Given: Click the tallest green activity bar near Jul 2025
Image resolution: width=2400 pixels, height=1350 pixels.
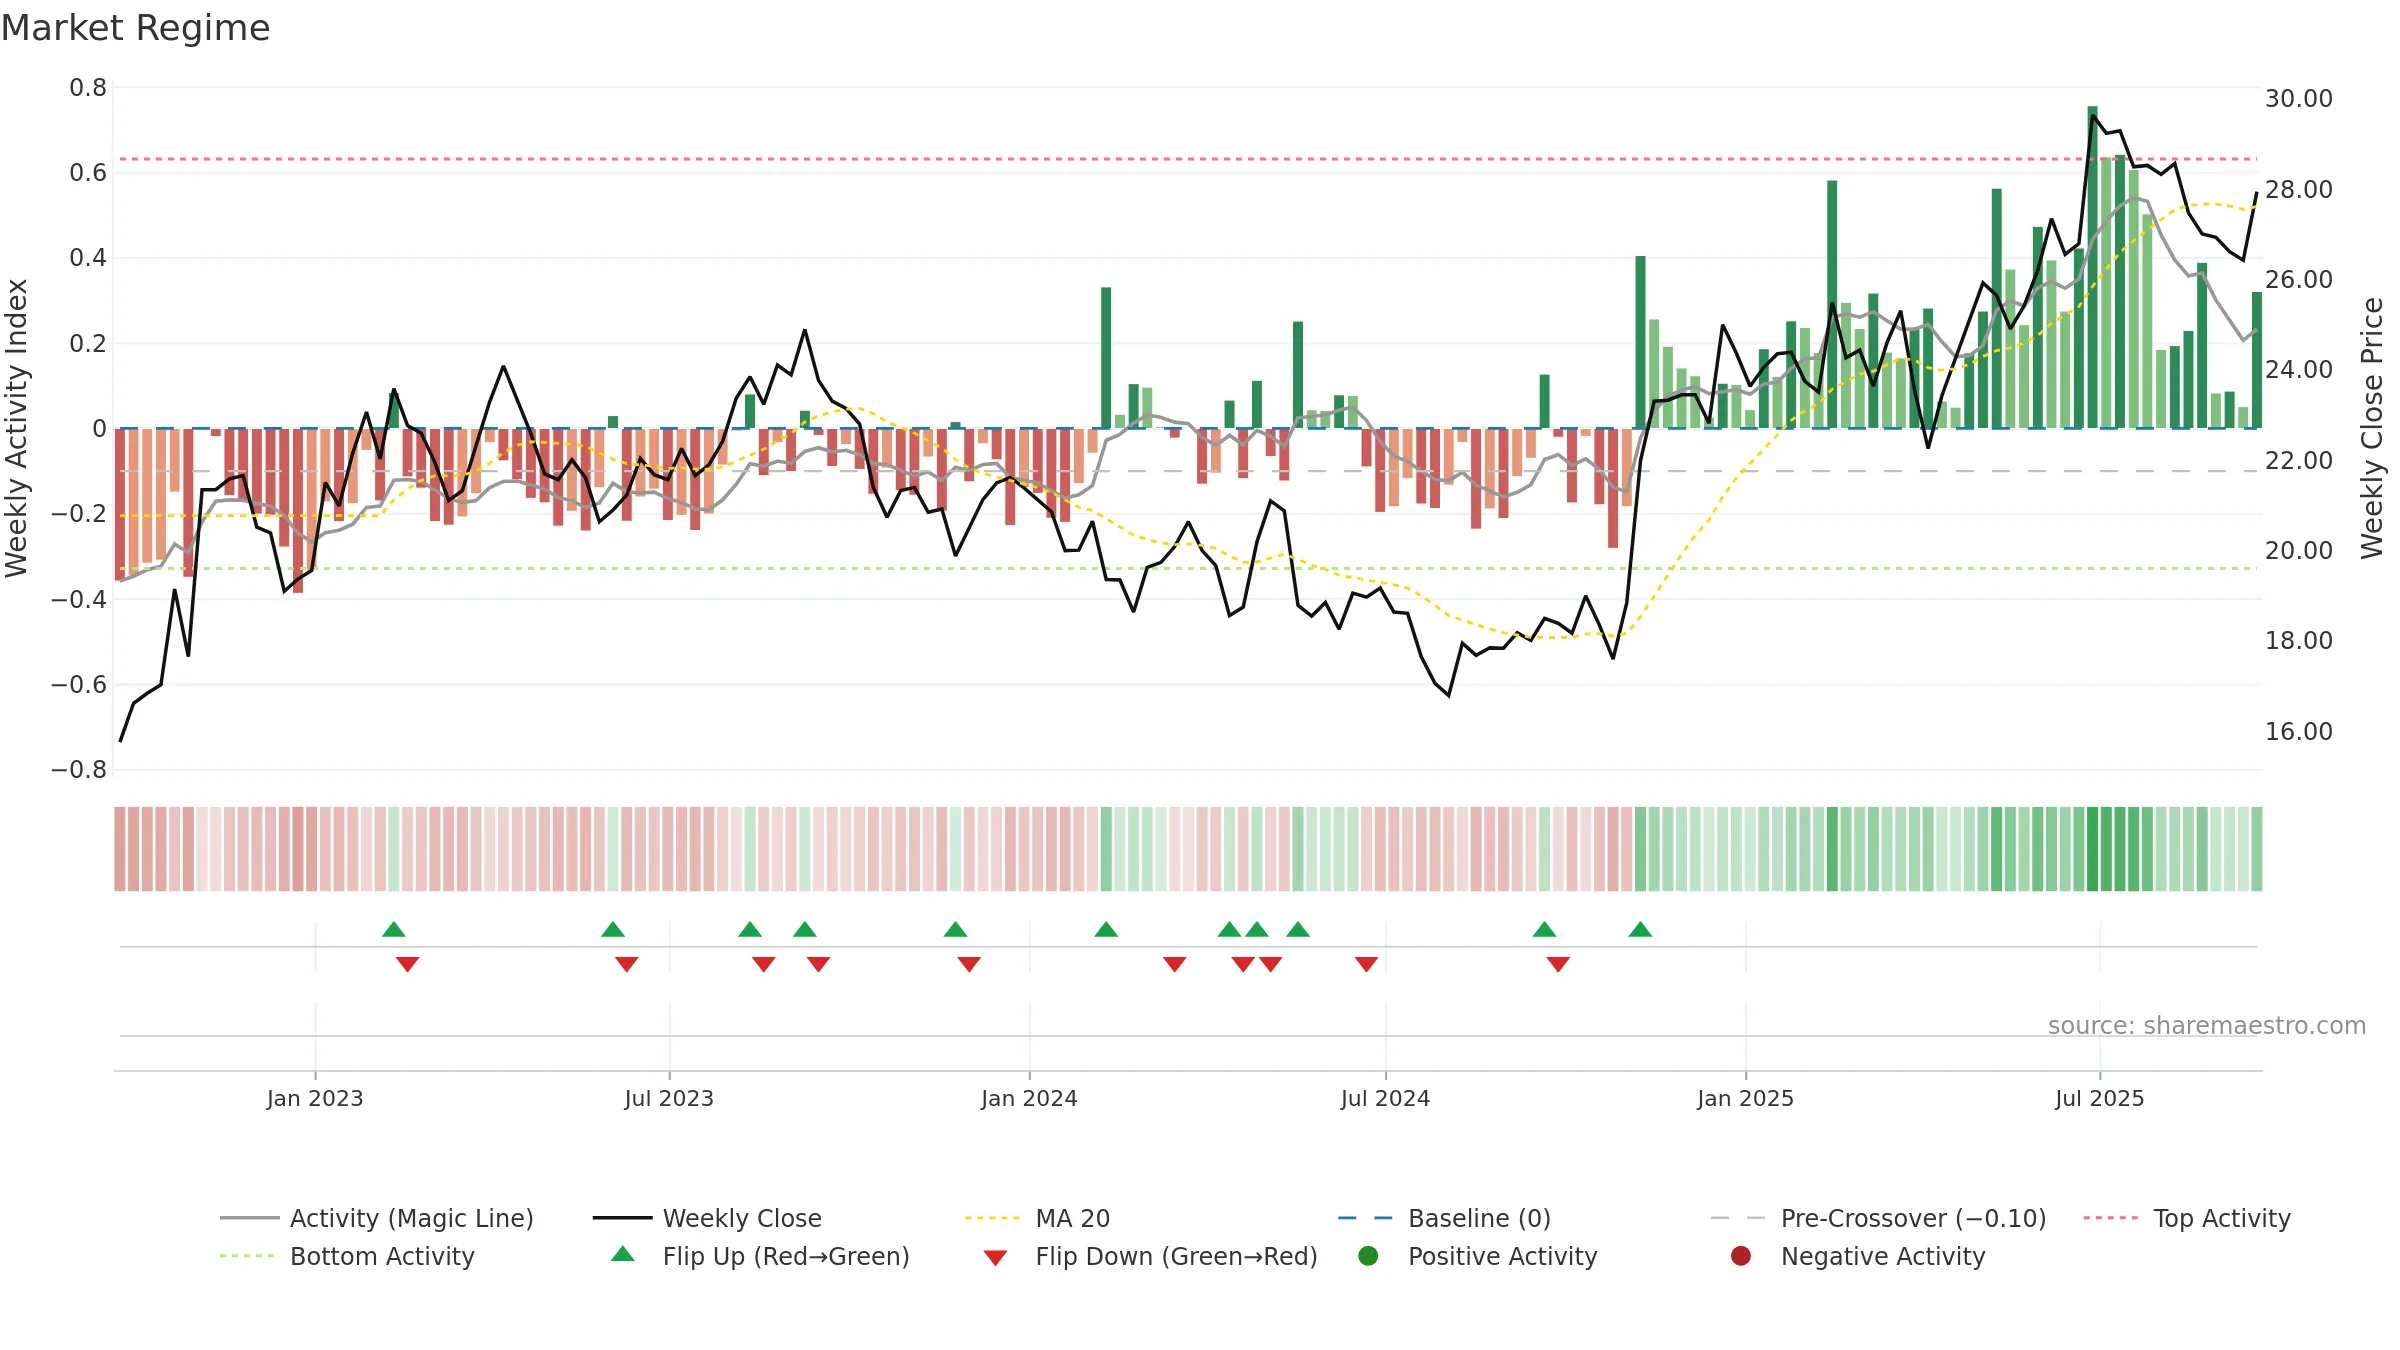Looking at the screenshot, I should (x=2092, y=267).
